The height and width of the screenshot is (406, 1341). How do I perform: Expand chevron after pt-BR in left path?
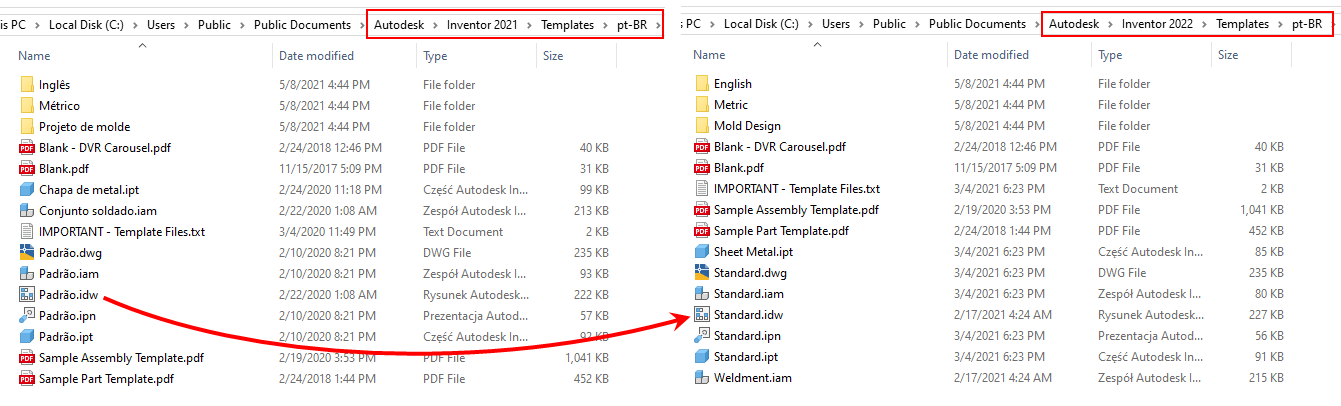(658, 25)
